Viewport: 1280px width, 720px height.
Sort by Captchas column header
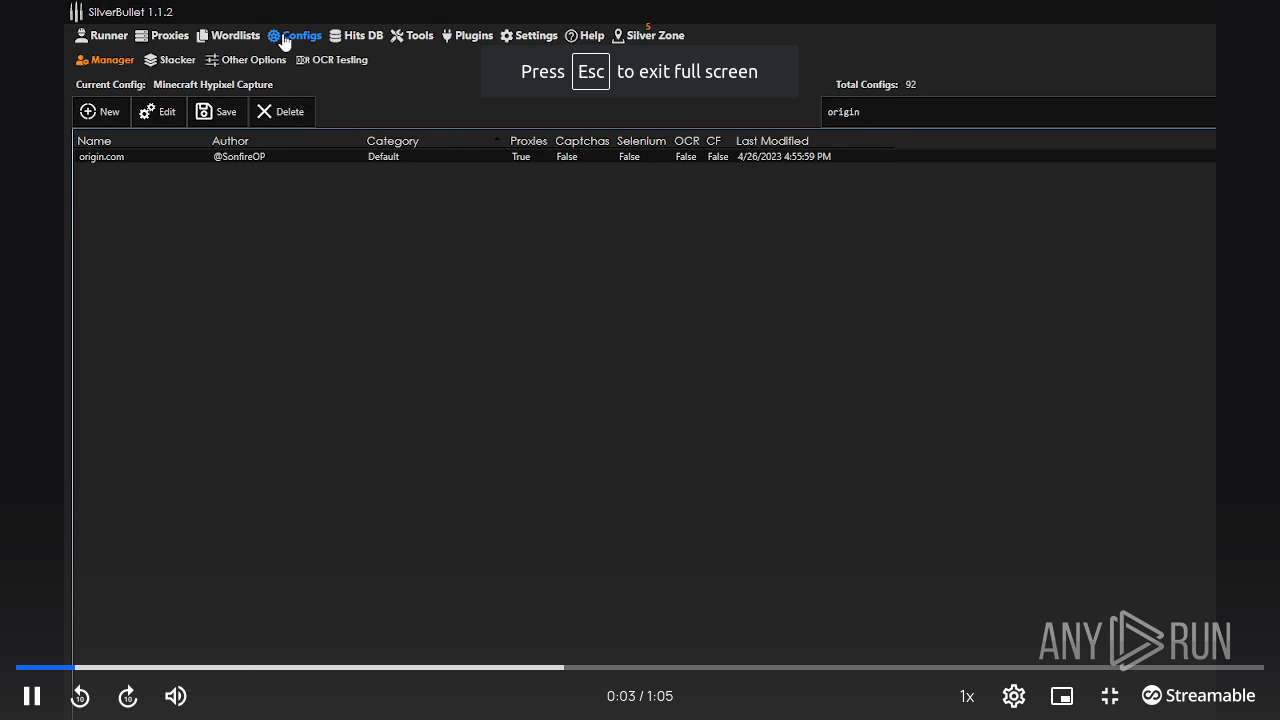582,141
